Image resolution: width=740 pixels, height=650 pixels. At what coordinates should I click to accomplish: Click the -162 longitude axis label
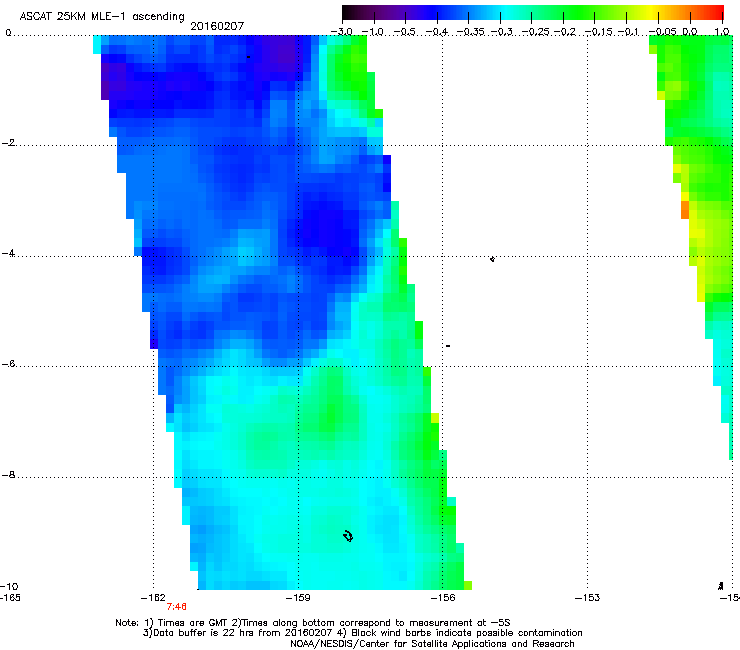[x=153, y=598]
